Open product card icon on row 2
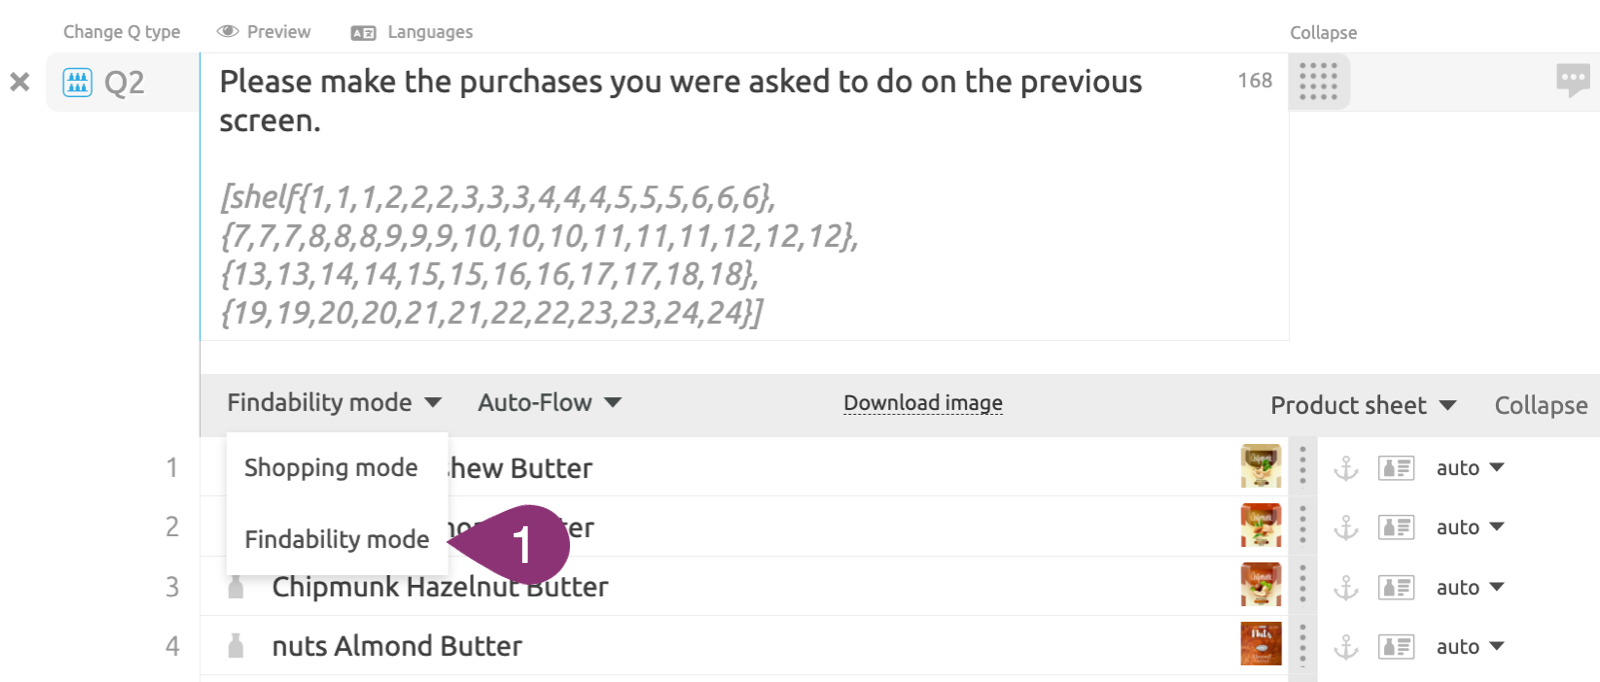 pos(1396,527)
